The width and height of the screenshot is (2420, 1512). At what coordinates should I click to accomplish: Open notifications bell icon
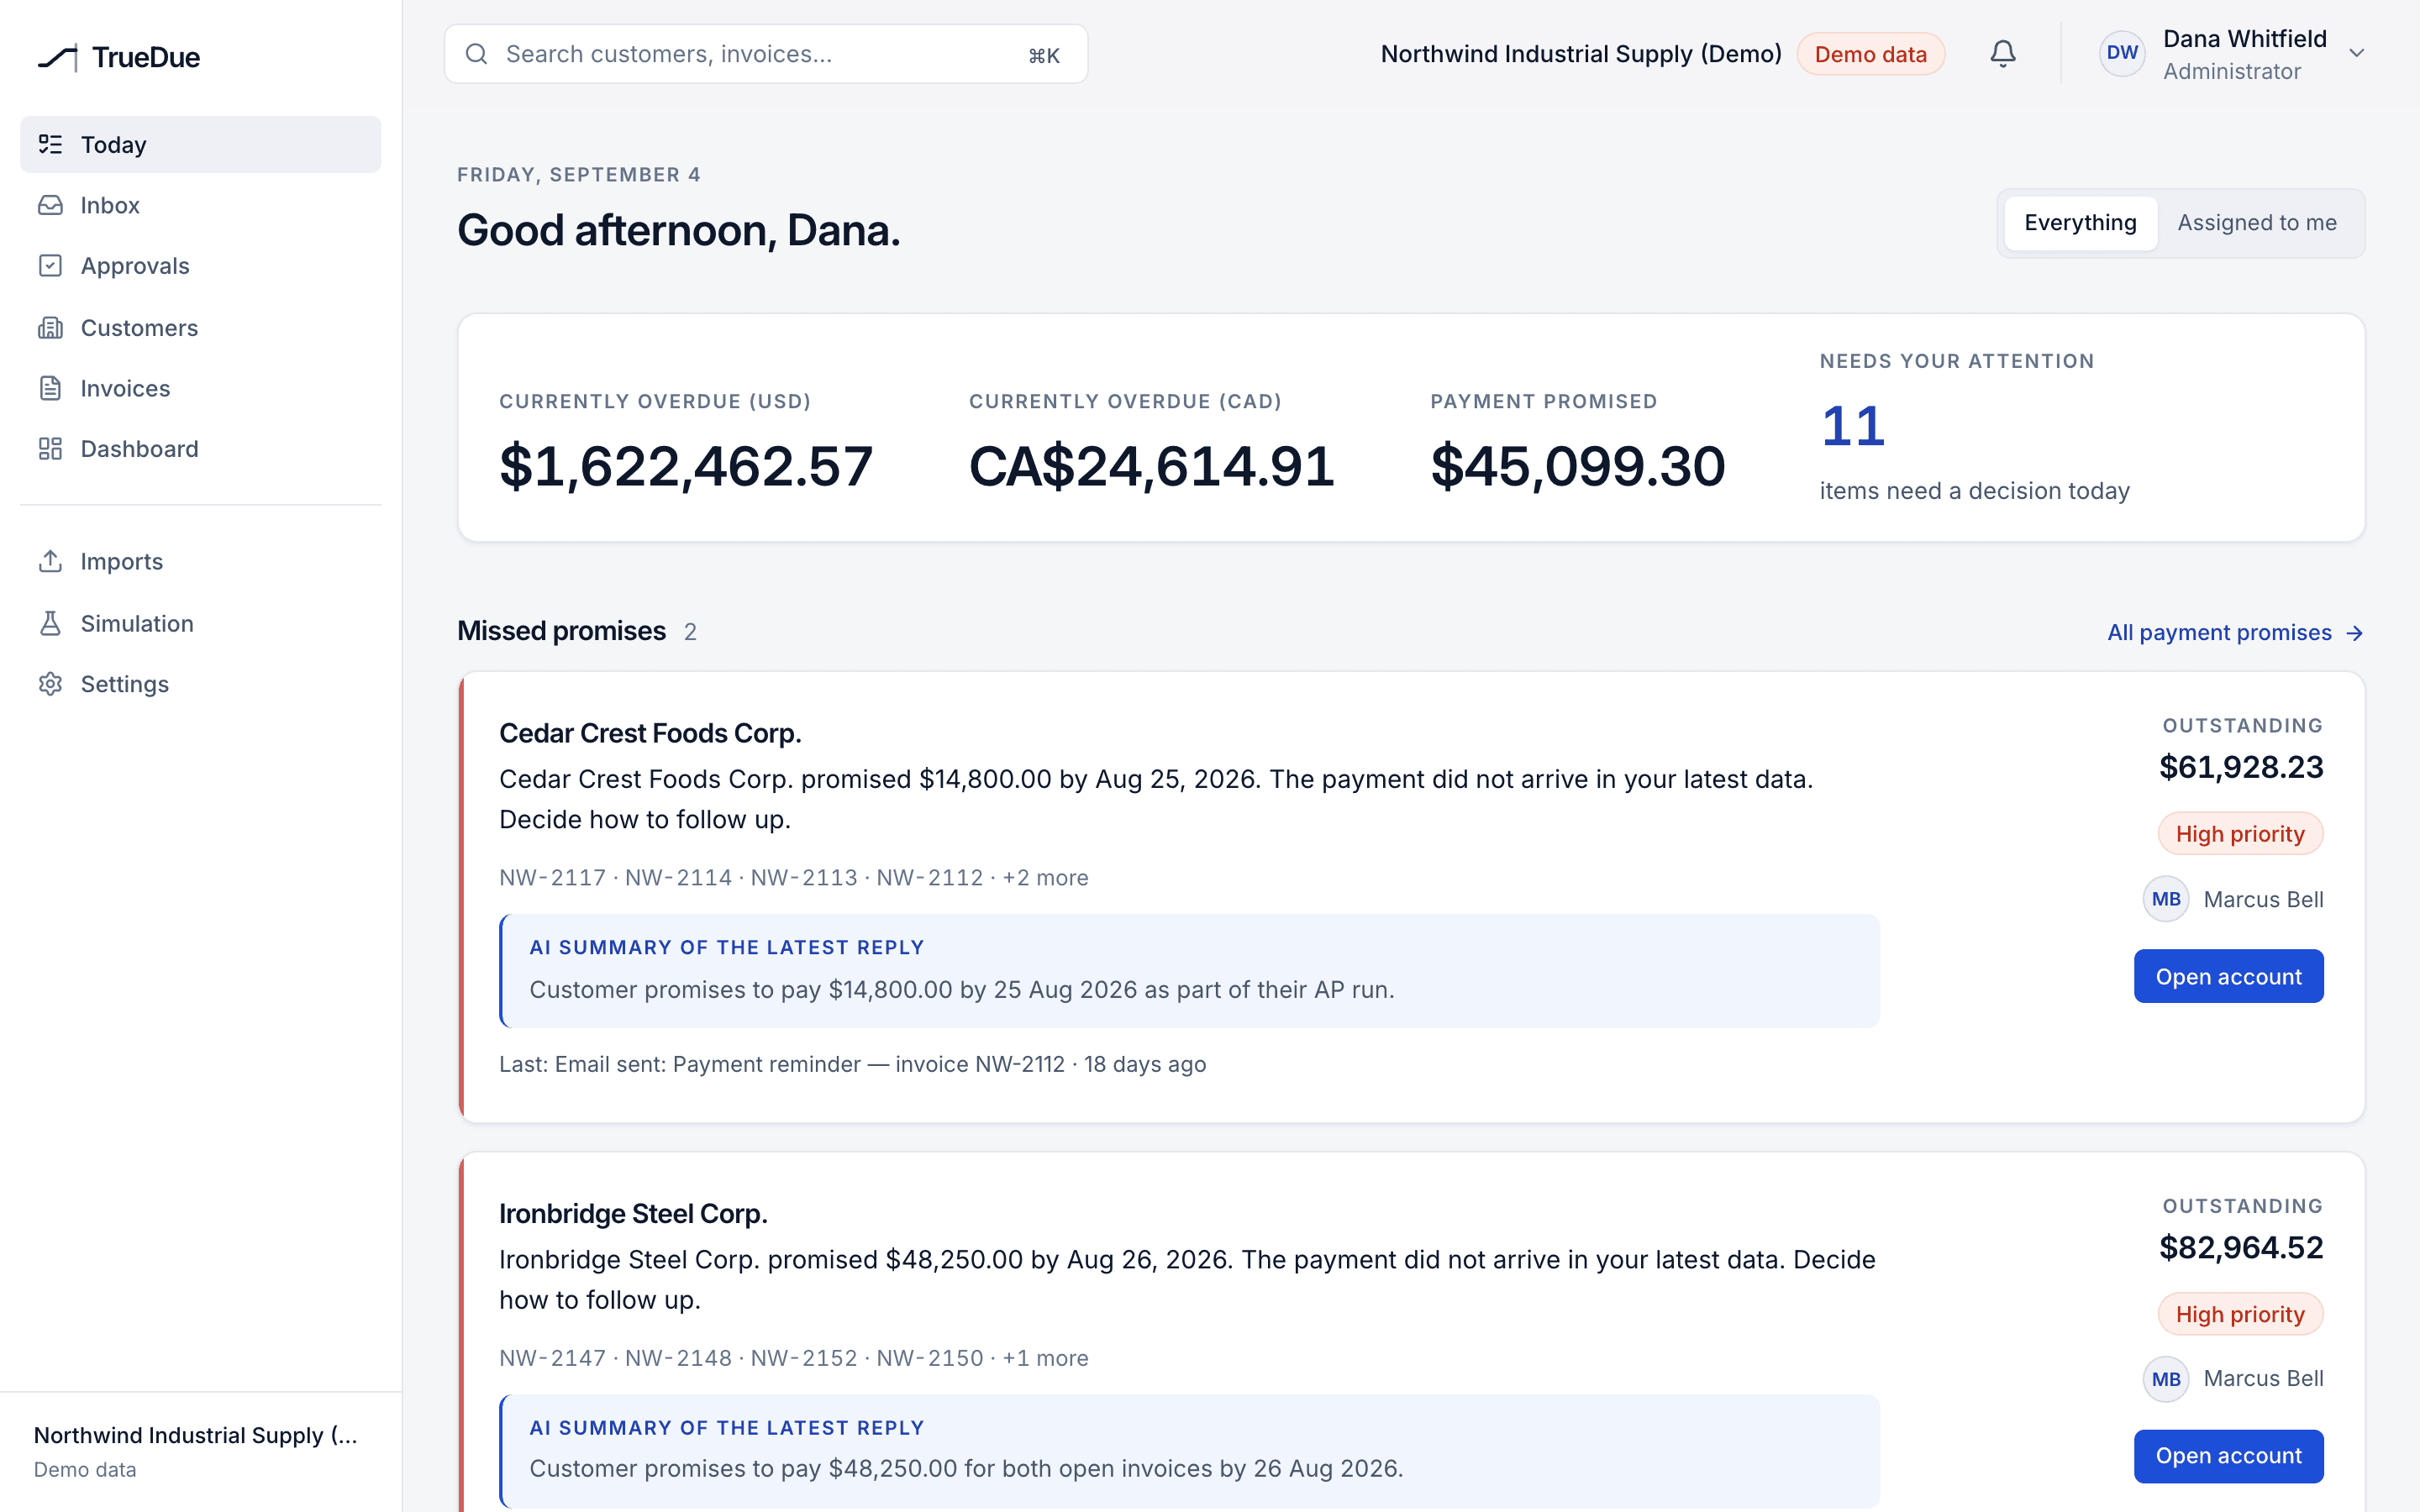(2003, 53)
